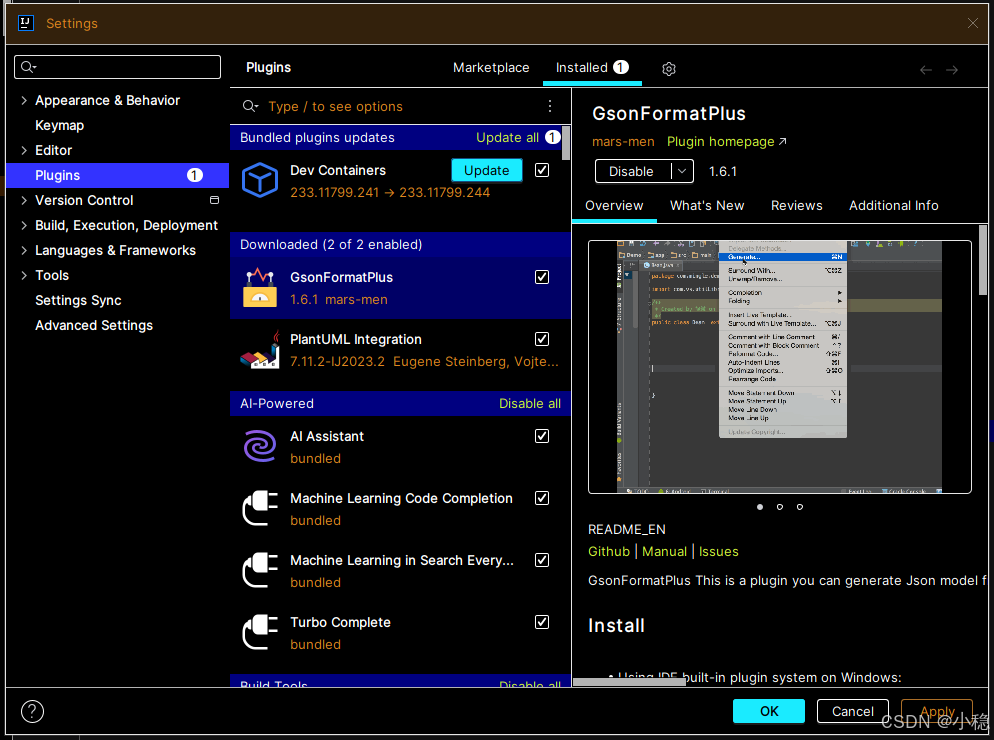Click the description panel vertical scrollbar
Viewport: 994px width, 740px height.
(x=983, y=260)
